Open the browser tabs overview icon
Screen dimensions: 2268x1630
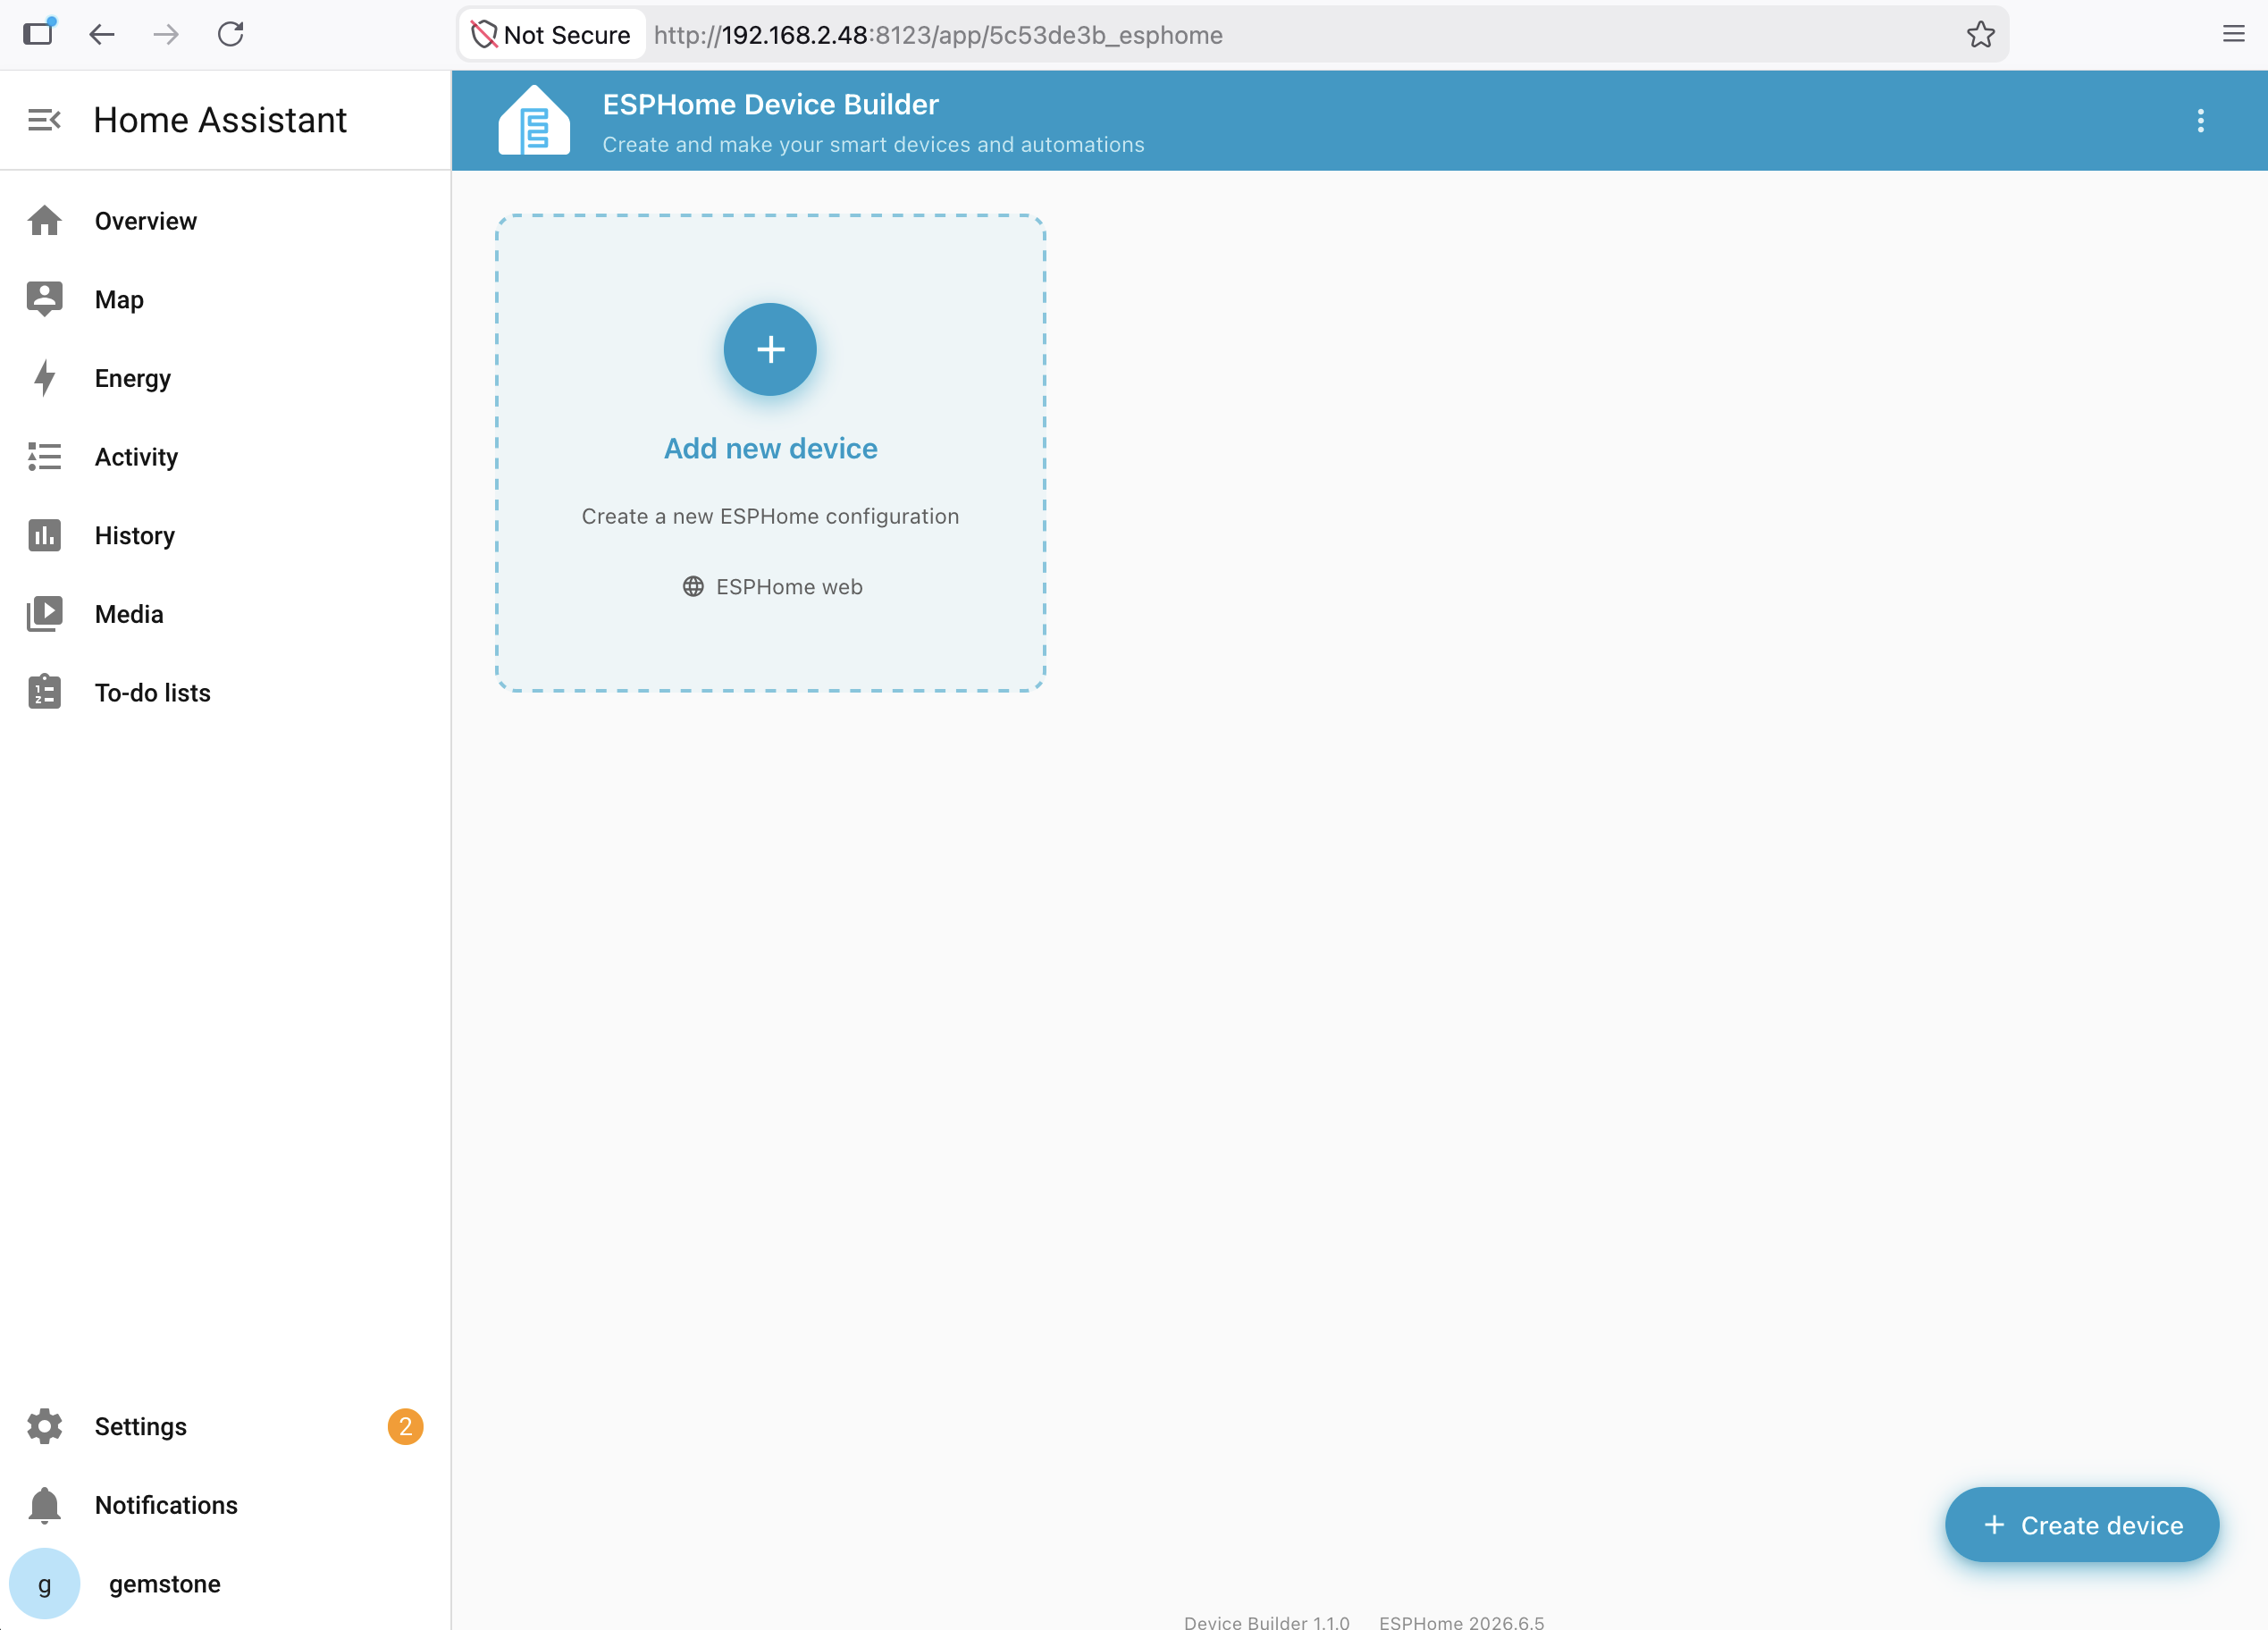point(39,33)
